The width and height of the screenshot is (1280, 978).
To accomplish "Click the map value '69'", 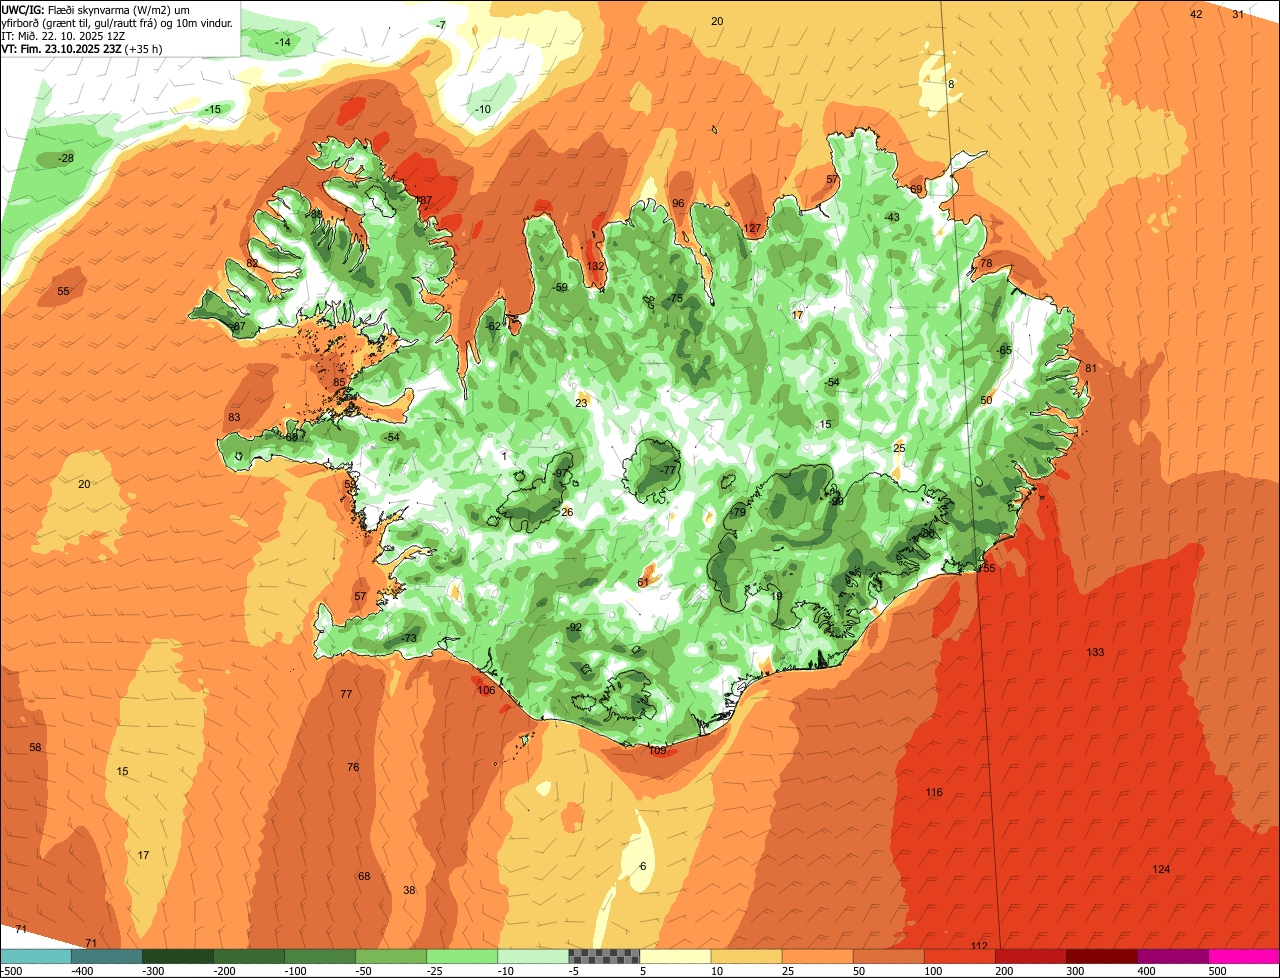I will coord(916,189).
